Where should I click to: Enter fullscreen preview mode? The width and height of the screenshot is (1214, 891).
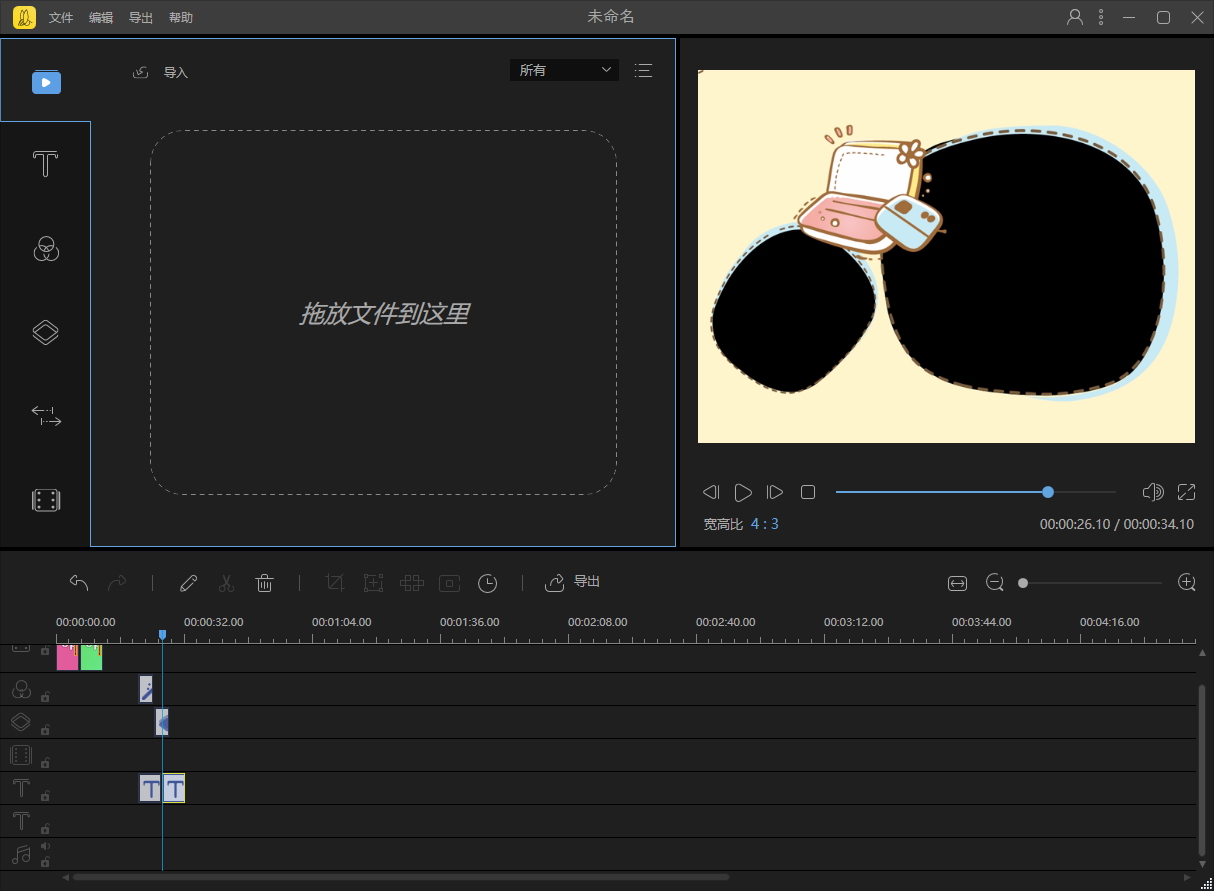(1187, 492)
